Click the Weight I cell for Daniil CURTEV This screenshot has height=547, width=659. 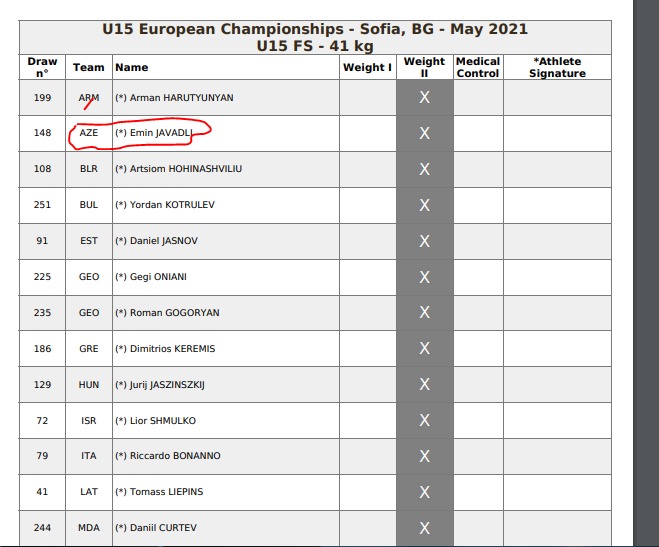click(x=368, y=529)
